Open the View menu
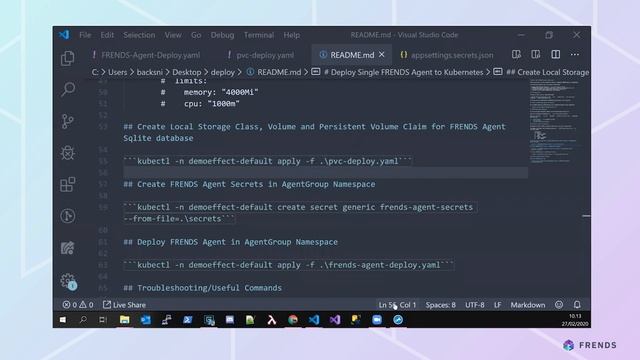The height and width of the screenshot is (360, 640). (x=173, y=35)
